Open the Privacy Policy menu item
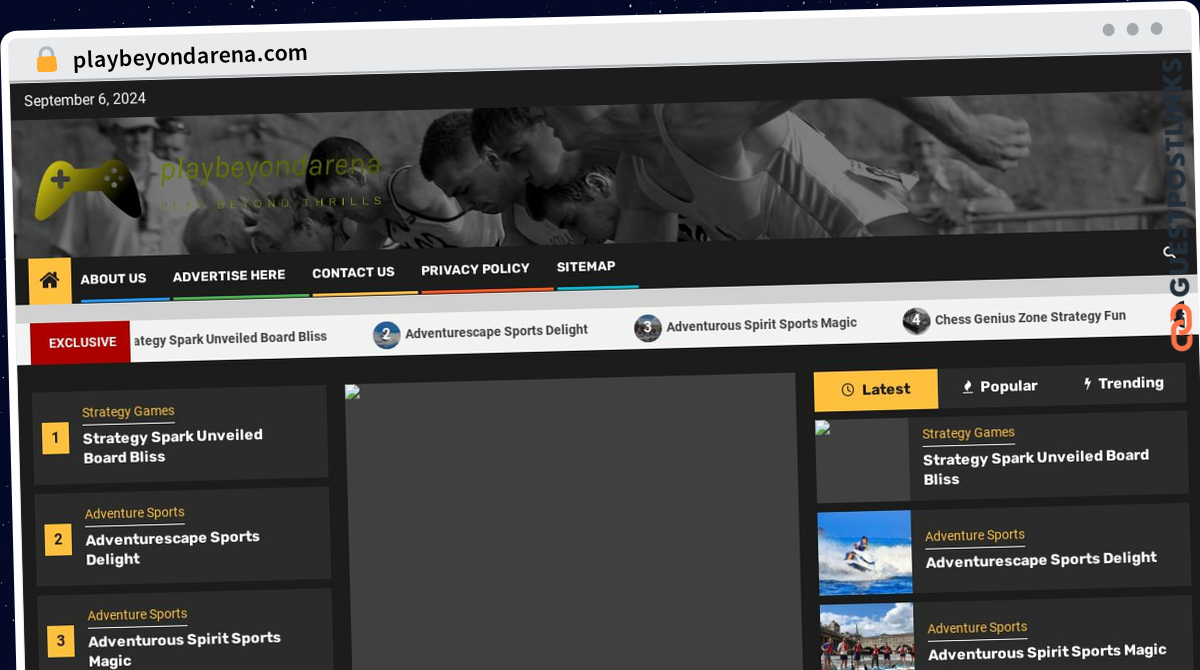This screenshot has width=1200, height=670. (x=475, y=269)
